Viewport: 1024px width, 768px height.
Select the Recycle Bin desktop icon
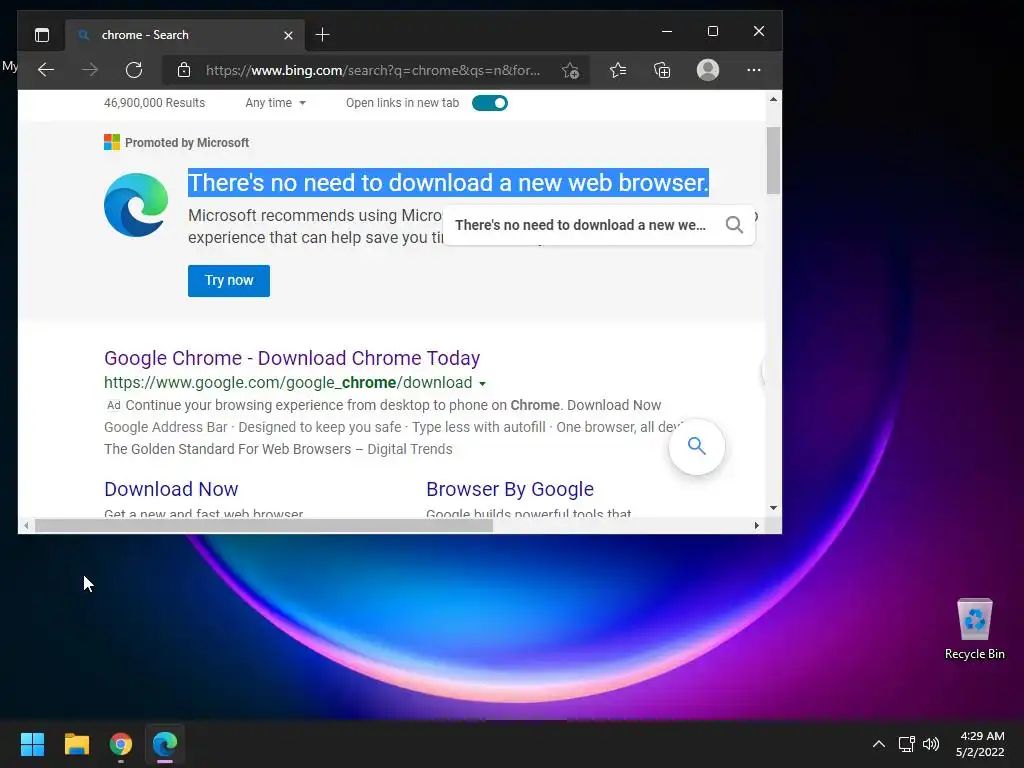point(974,629)
